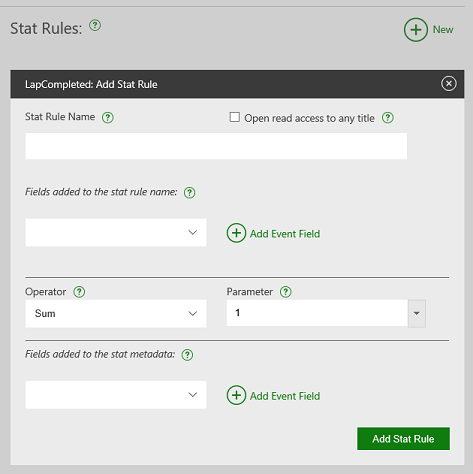
Task: Click the New link text
Action: (443, 30)
